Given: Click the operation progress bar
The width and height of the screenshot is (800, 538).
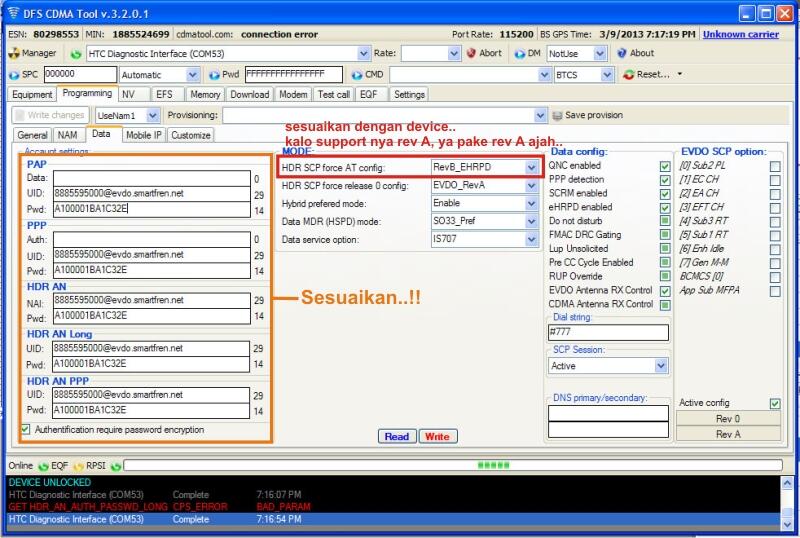Looking at the screenshot, I should pos(453,466).
